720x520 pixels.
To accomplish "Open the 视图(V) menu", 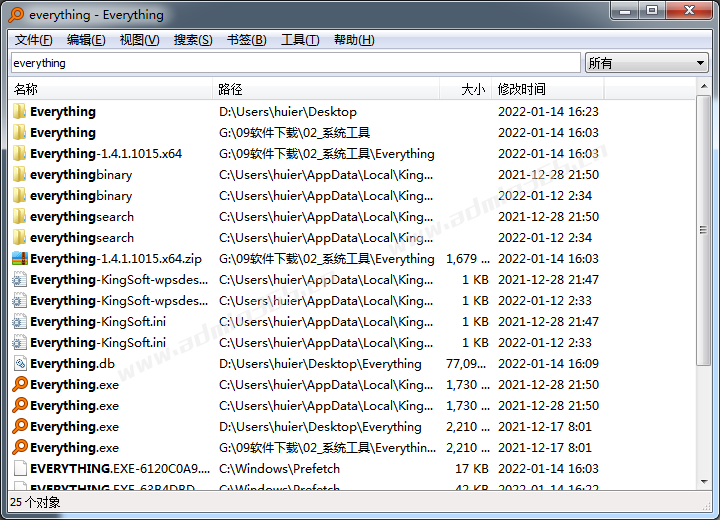I will point(140,40).
